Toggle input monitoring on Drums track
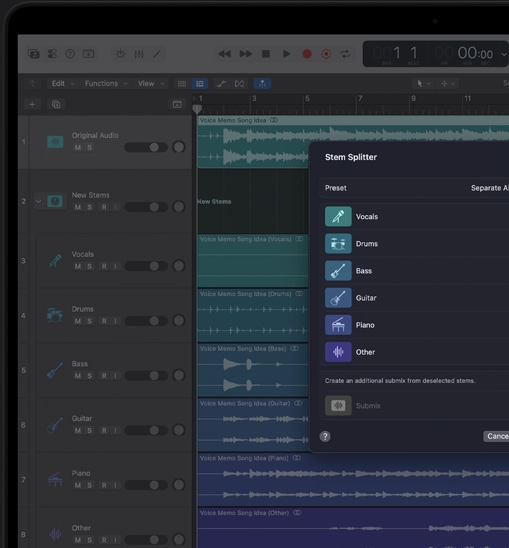The width and height of the screenshot is (509, 548). click(x=115, y=321)
